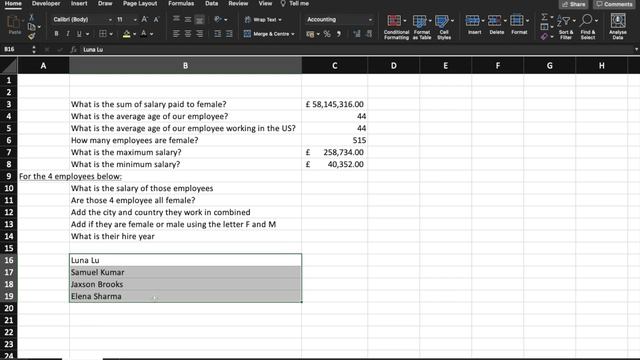Select the Format Painter brush
640x360 pixels.
coord(31,37)
